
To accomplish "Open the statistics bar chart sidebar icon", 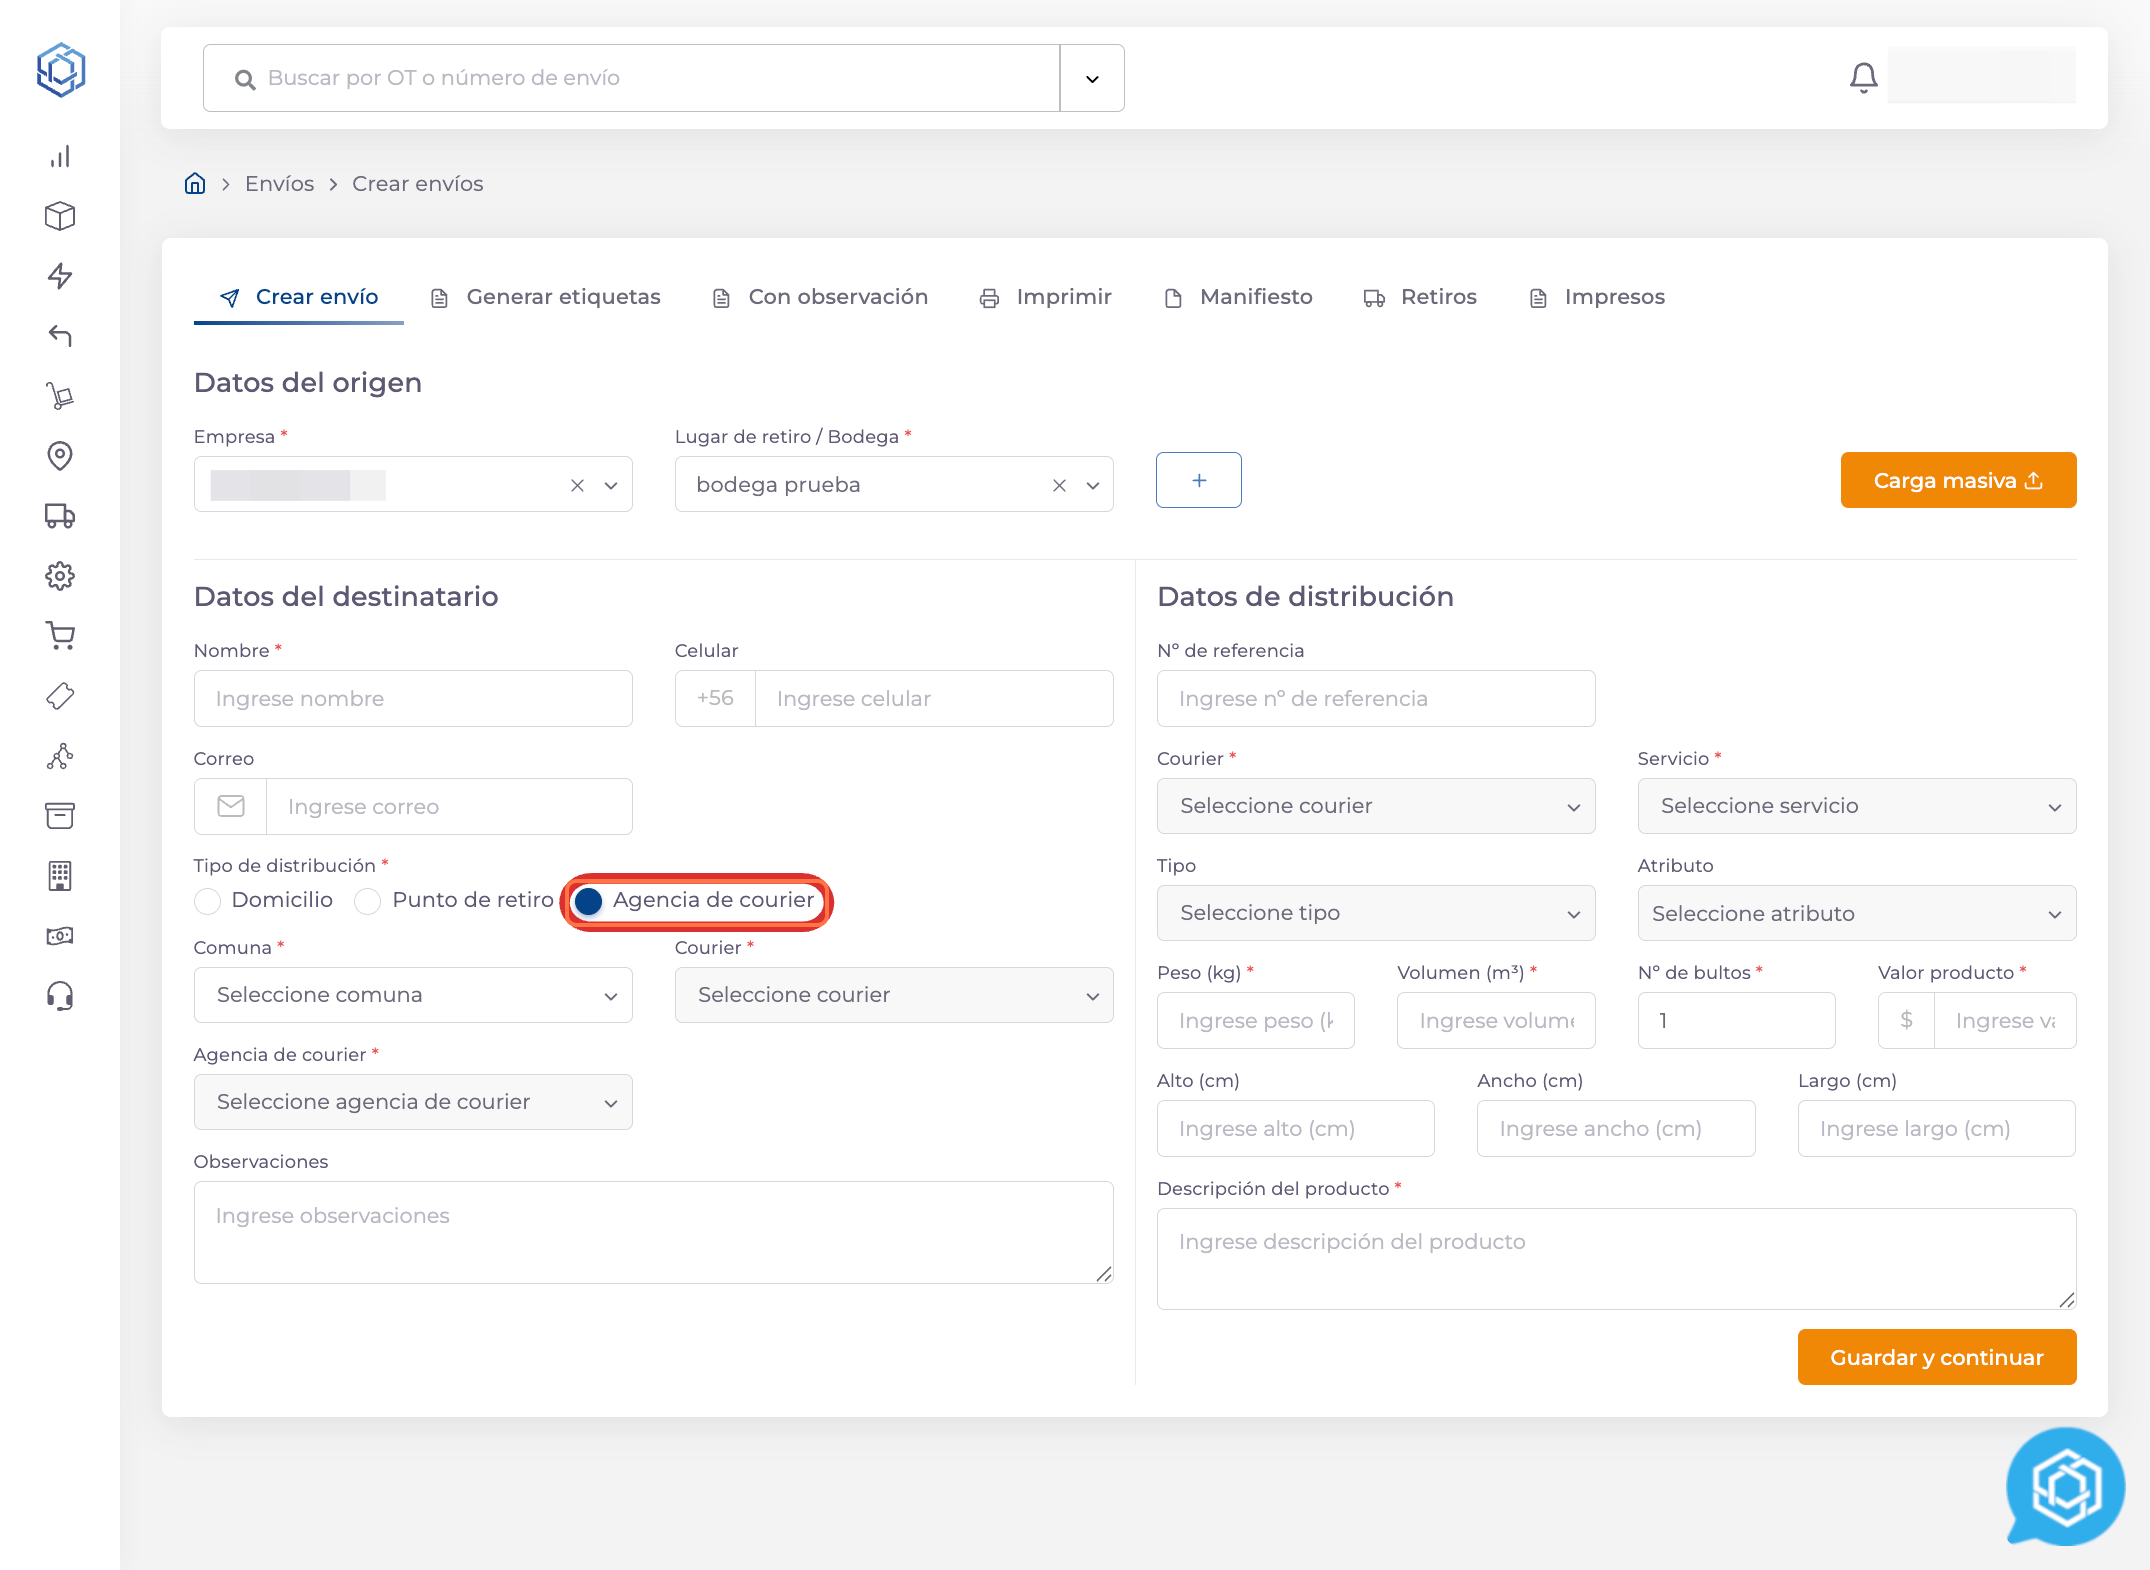I will pos(60,157).
